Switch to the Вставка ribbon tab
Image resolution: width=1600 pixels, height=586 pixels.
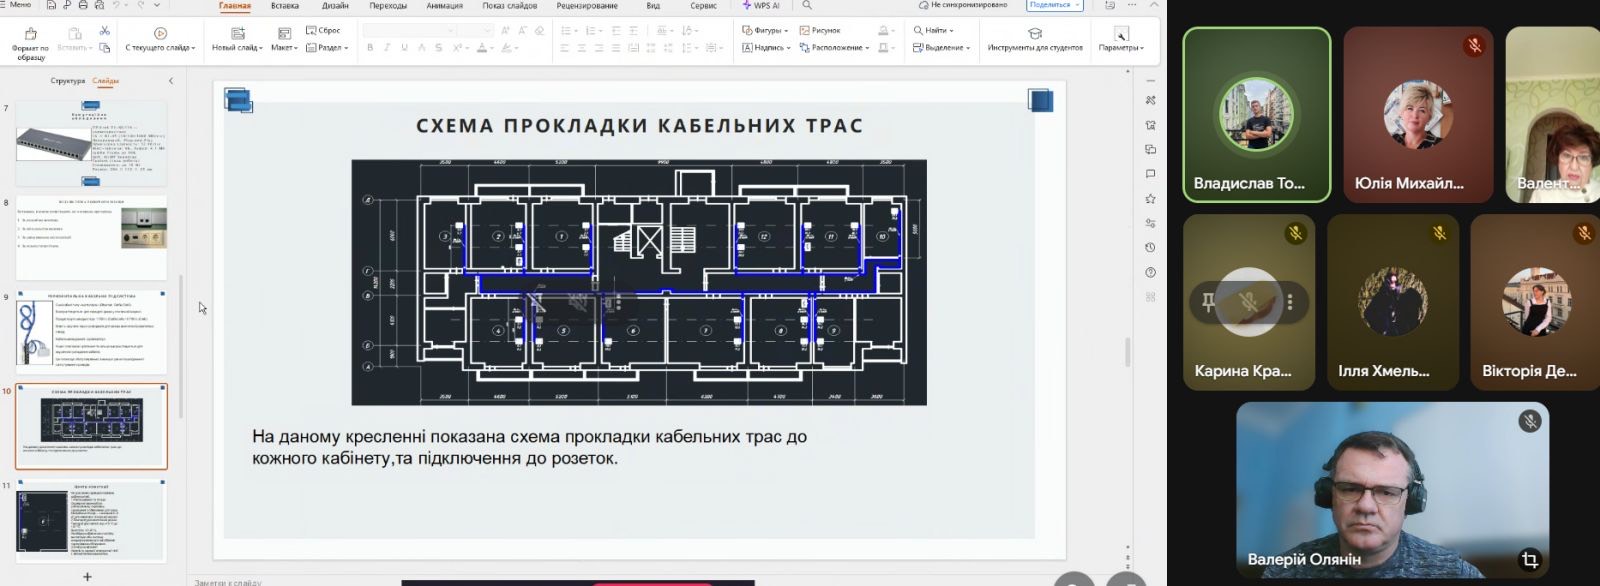point(285,6)
